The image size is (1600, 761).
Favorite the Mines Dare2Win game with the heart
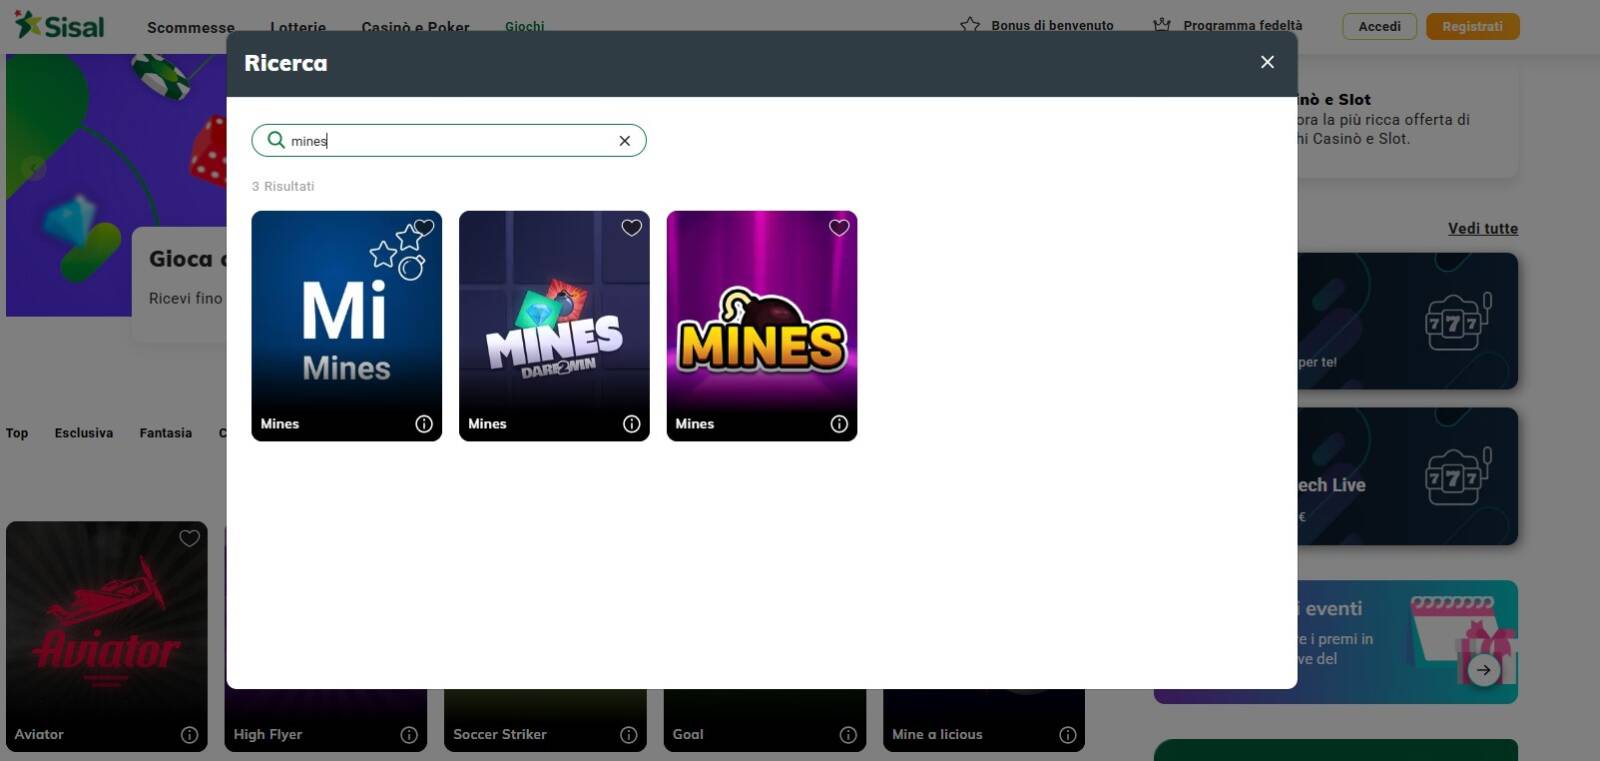click(x=631, y=228)
